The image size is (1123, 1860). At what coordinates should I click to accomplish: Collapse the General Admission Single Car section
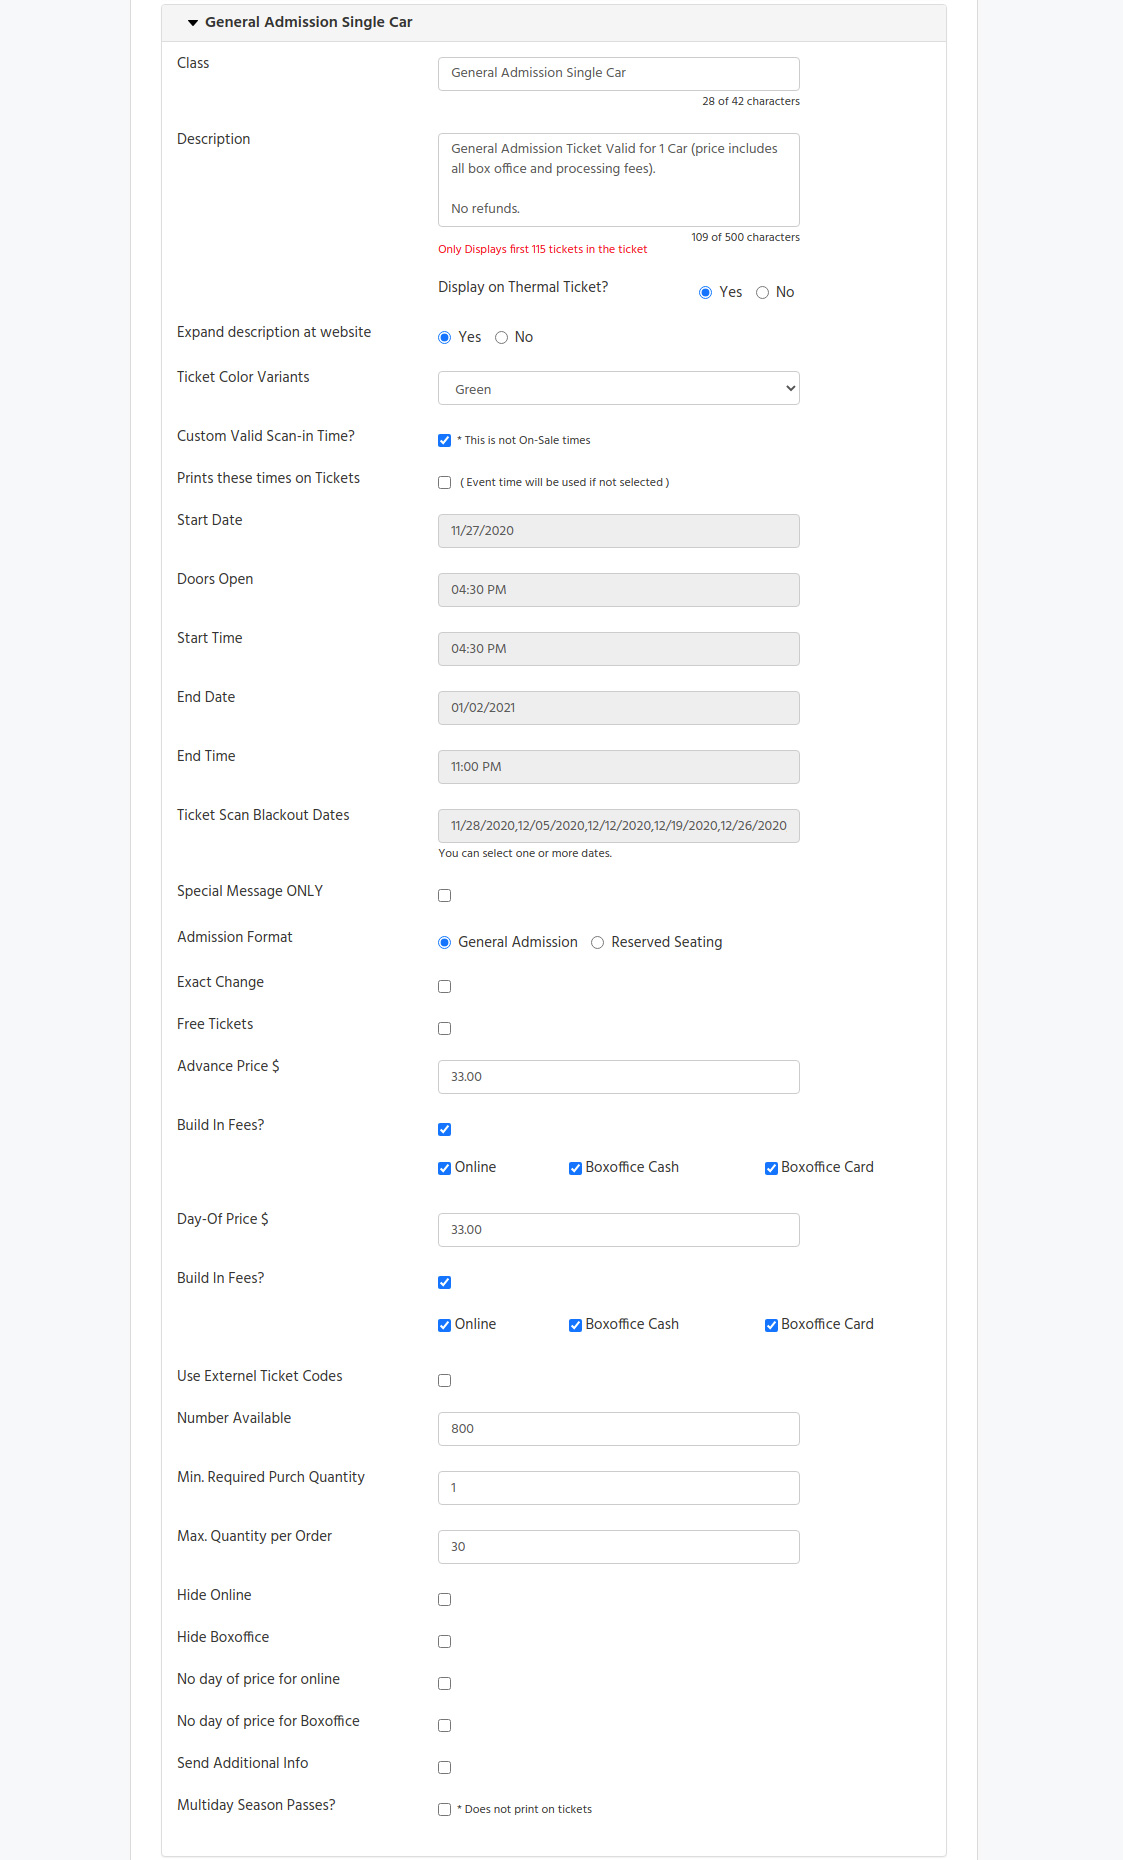click(x=299, y=22)
